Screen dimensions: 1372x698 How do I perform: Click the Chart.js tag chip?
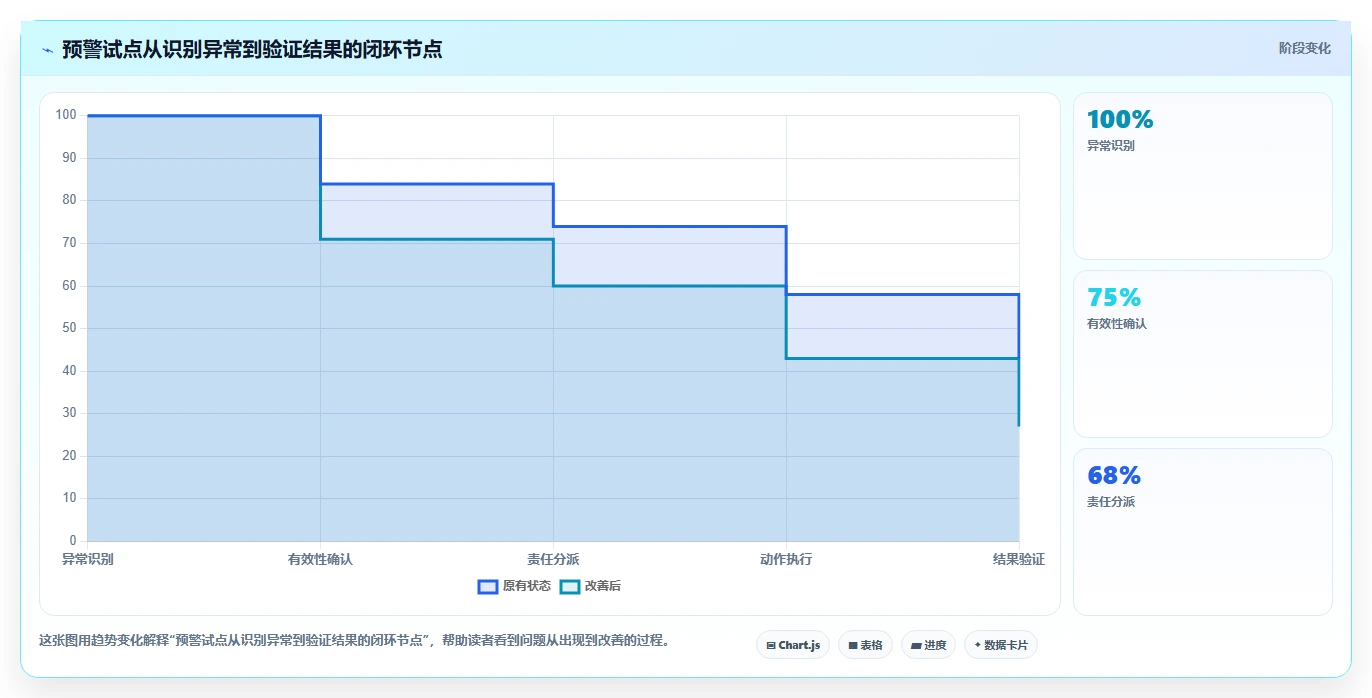point(793,645)
